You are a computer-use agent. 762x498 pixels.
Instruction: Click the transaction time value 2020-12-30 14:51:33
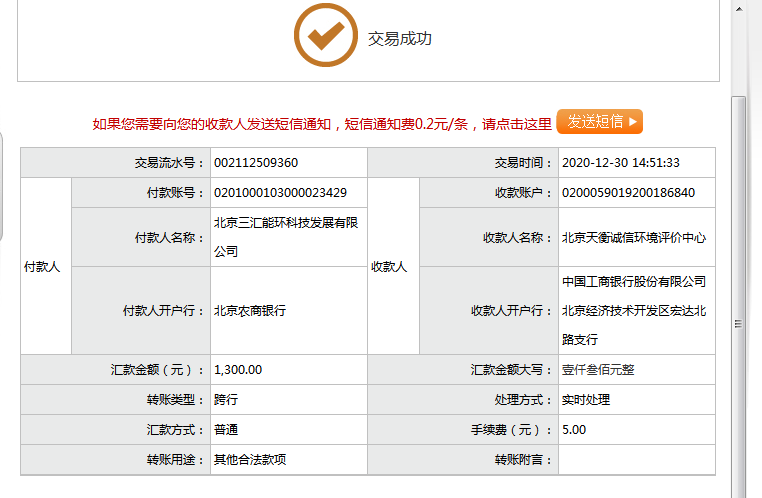pyautogui.click(x=620, y=163)
